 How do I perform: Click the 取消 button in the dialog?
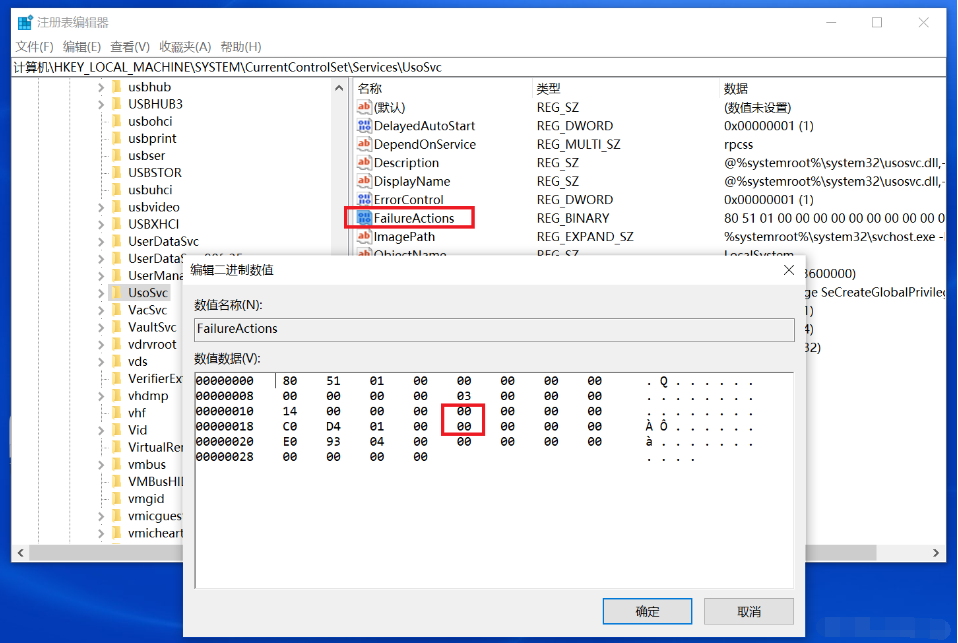pyautogui.click(x=748, y=611)
